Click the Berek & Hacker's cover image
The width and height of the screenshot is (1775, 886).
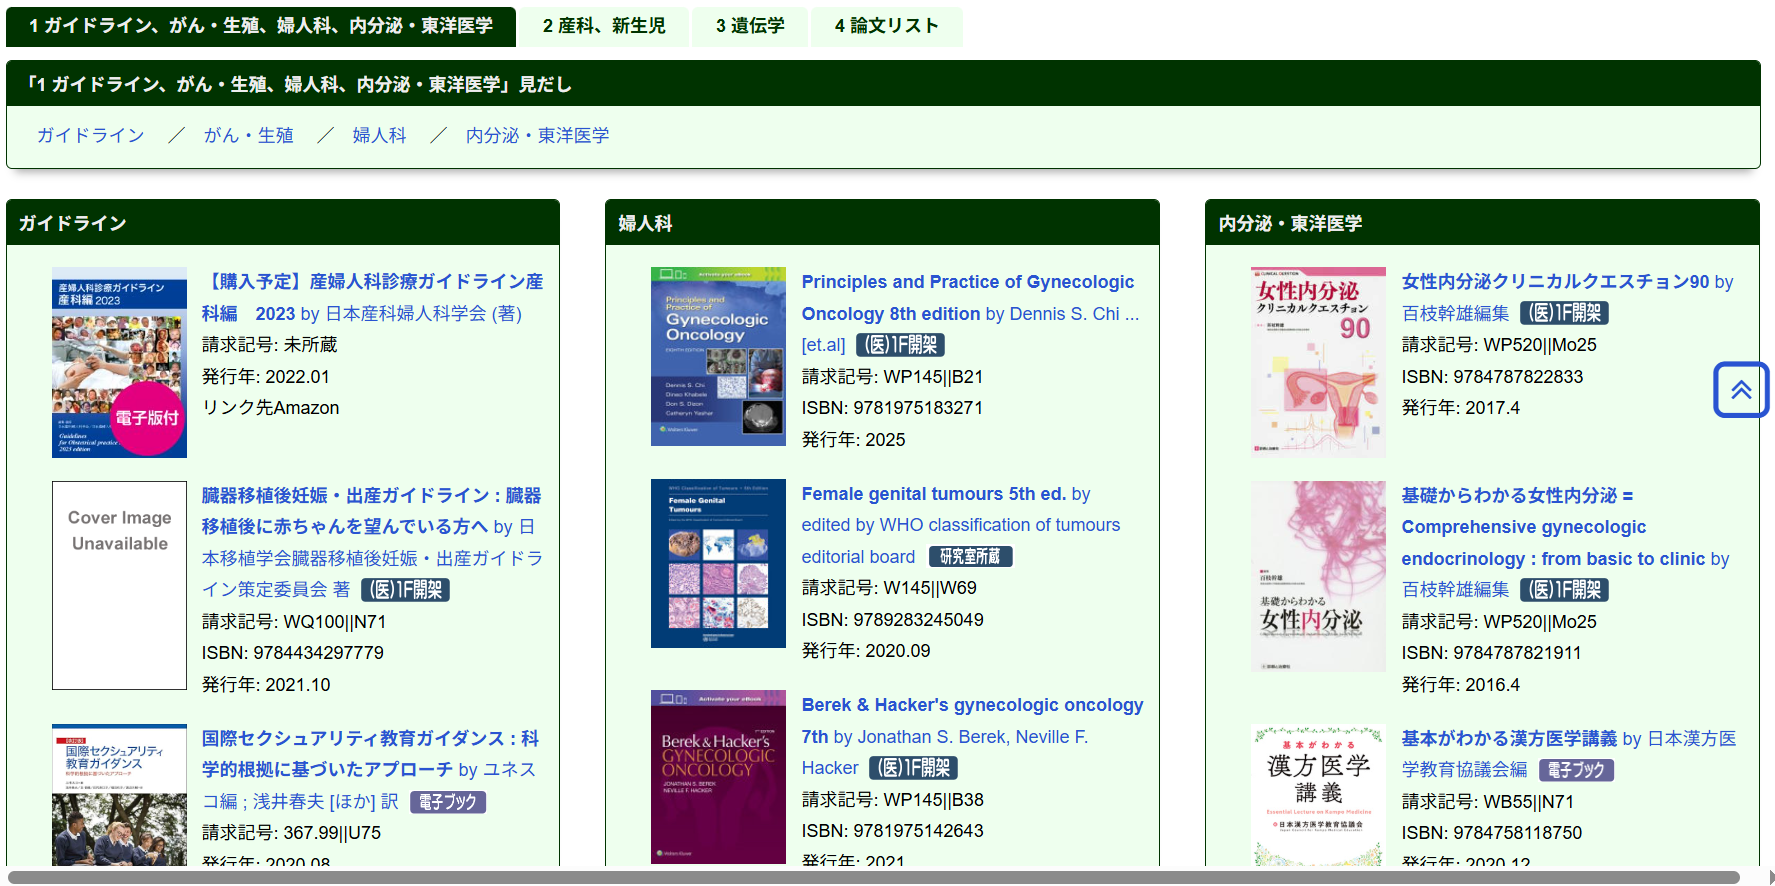point(718,777)
